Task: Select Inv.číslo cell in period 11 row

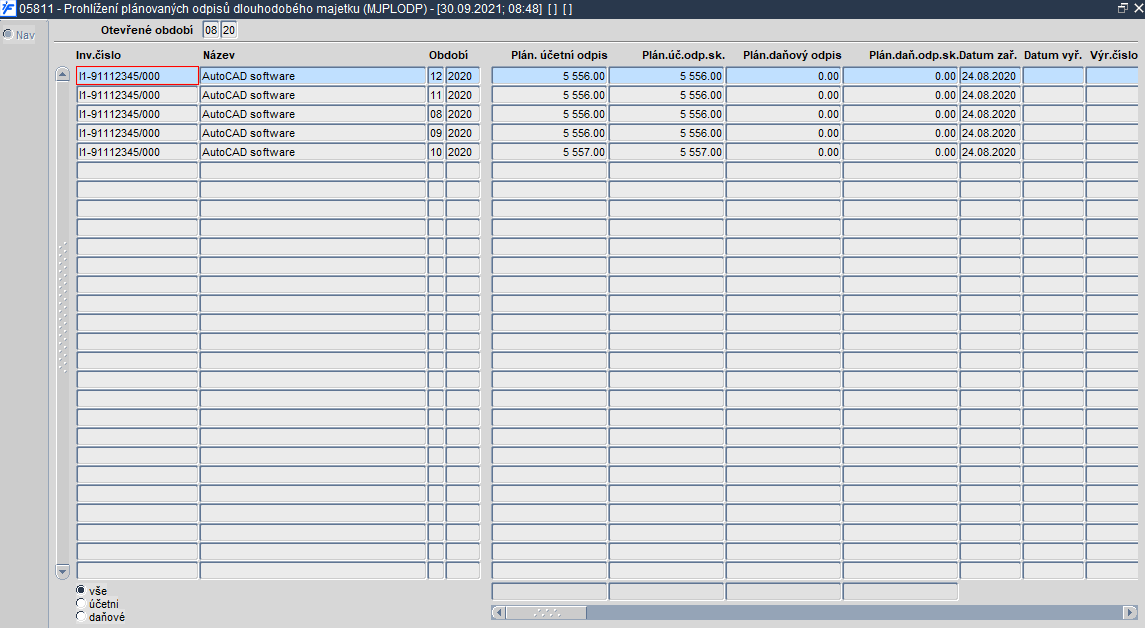Action: click(x=137, y=95)
